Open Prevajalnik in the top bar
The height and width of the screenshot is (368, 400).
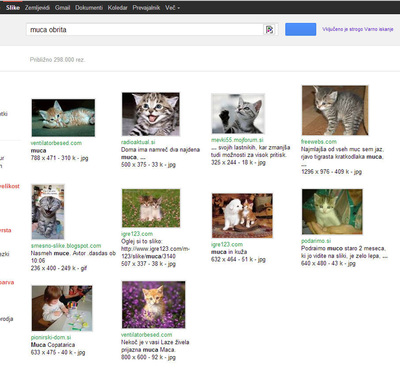[146, 7]
